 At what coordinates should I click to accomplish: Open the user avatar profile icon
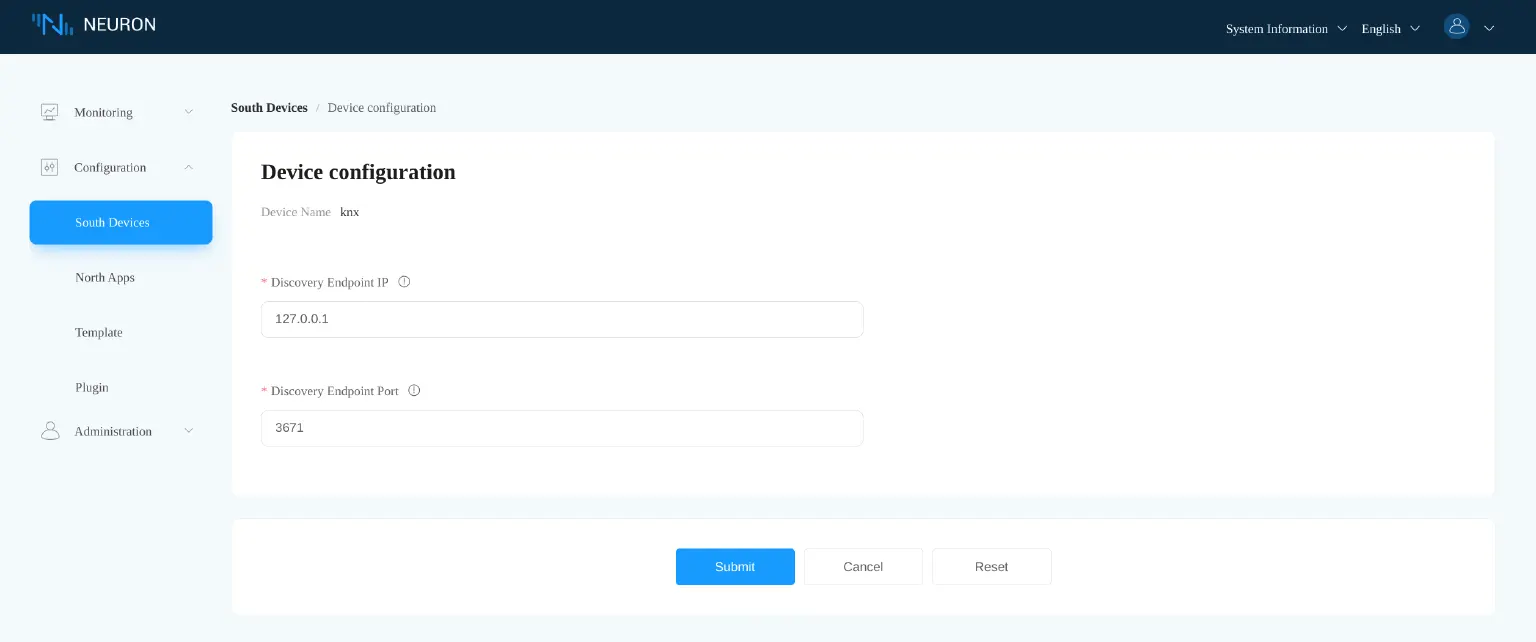point(1457,26)
